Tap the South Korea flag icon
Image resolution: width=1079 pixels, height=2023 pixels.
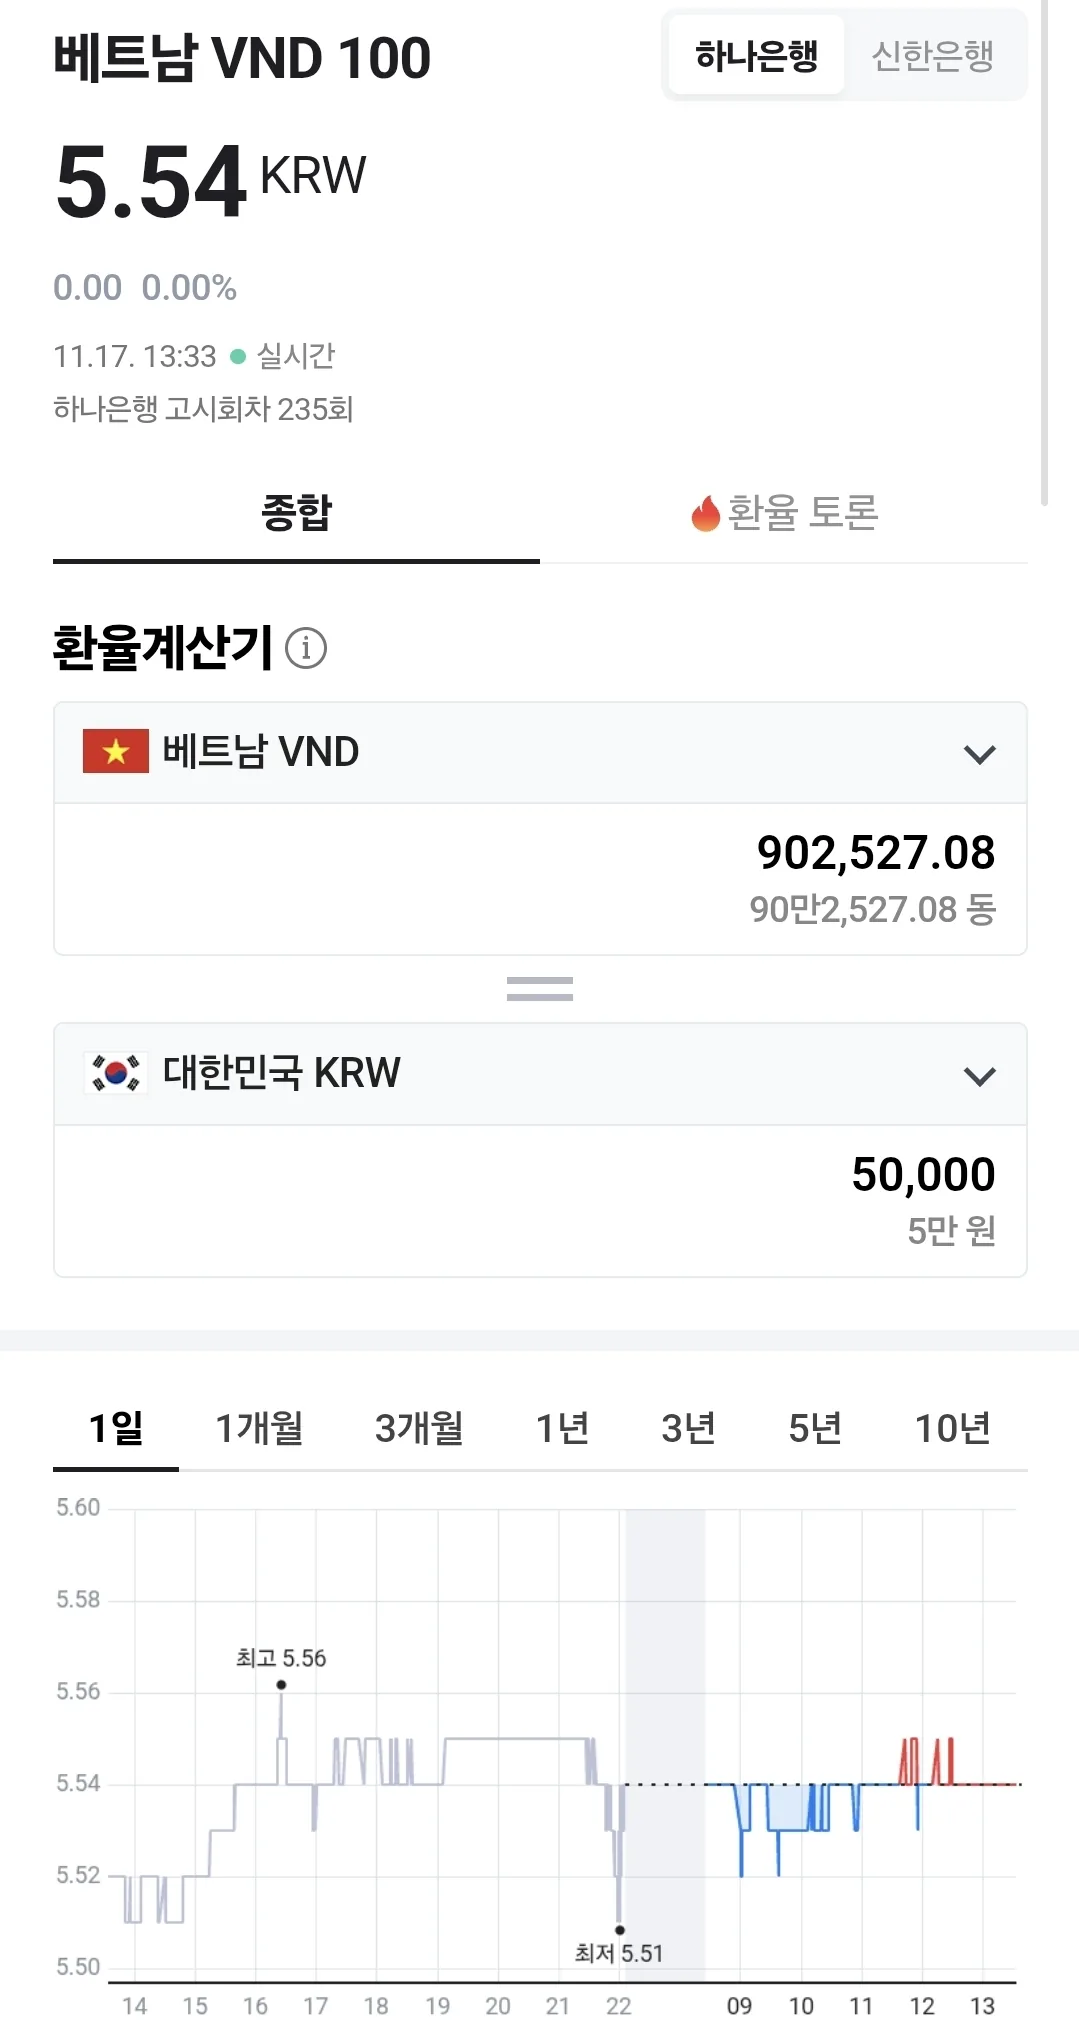(x=116, y=1073)
